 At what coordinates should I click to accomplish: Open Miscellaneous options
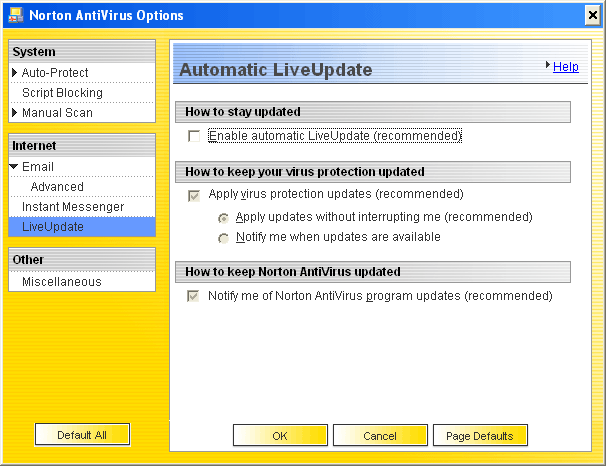[62, 282]
